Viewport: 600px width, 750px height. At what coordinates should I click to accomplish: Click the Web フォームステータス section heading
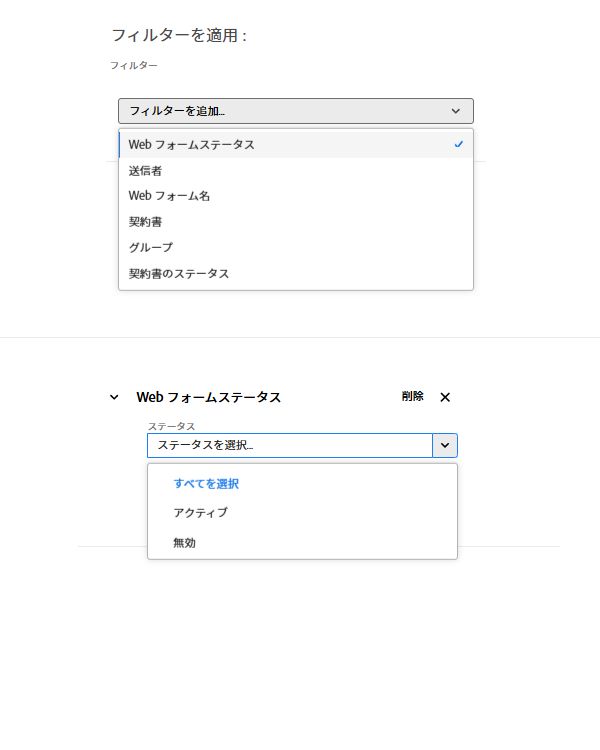tap(209, 397)
